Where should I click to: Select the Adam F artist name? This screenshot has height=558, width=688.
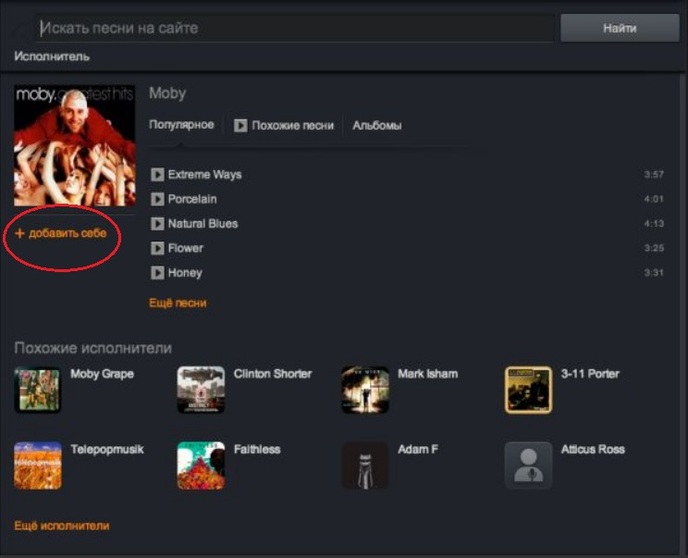click(x=418, y=449)
